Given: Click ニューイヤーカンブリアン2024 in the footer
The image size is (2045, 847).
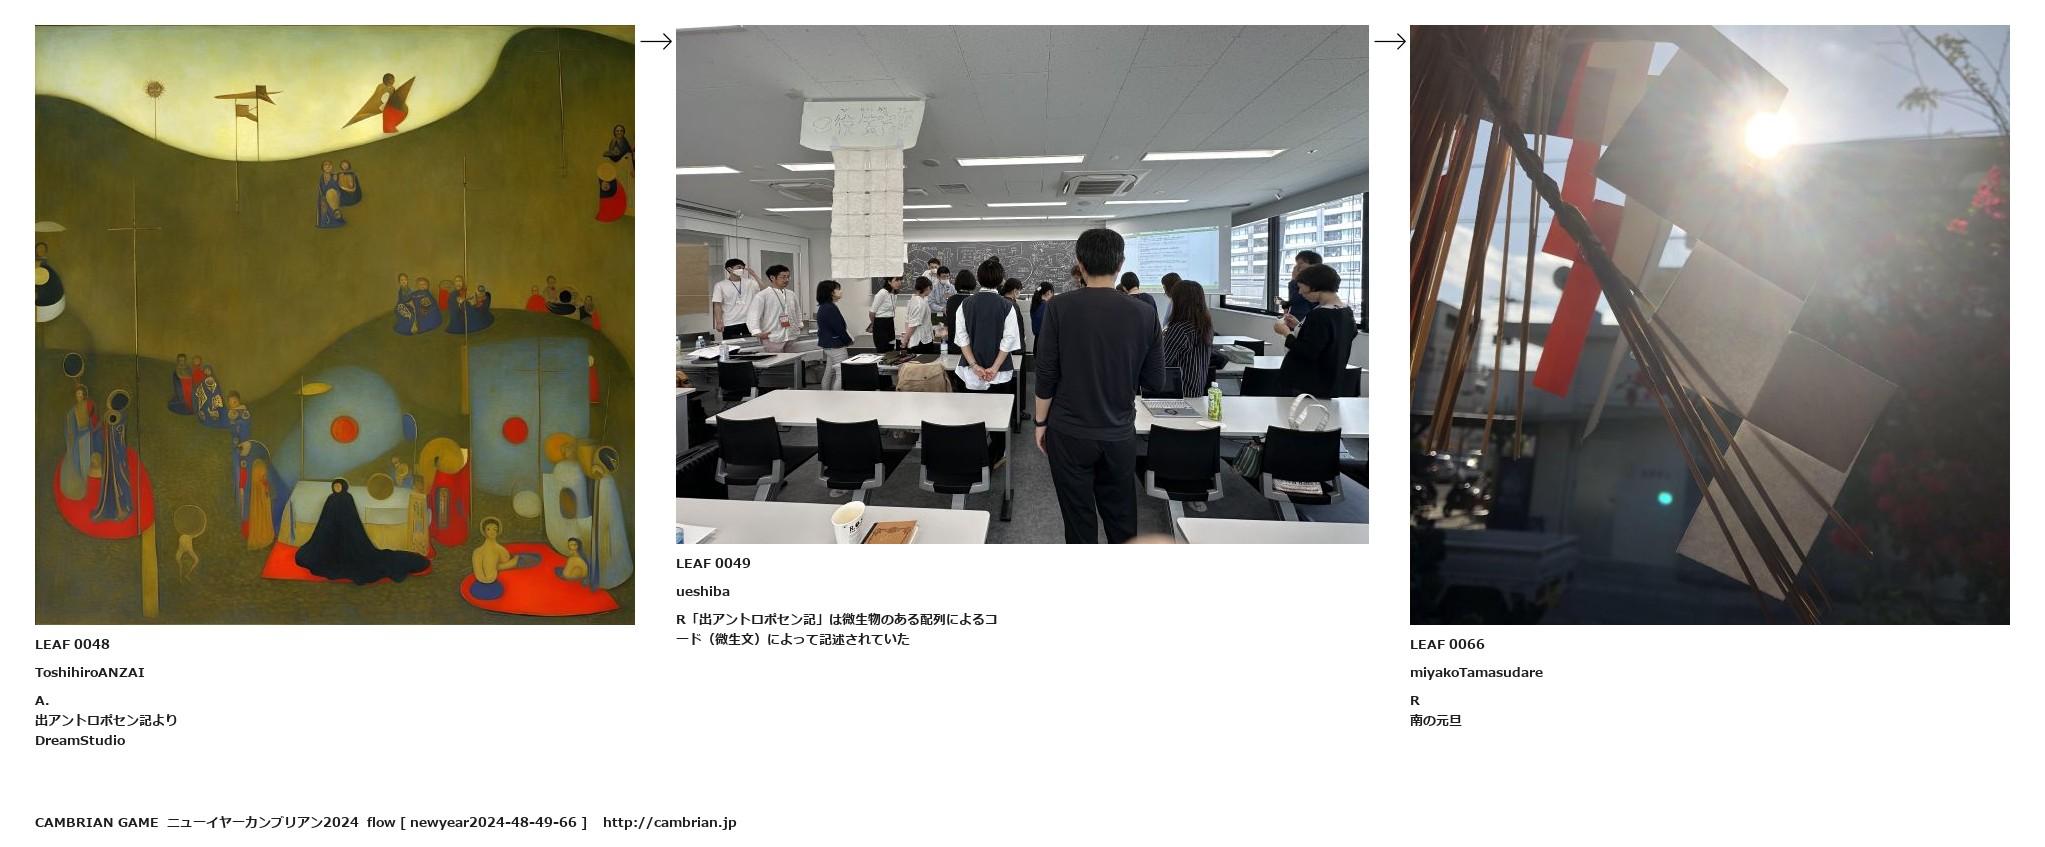Looking at the screenshot, I should click(x=262, y=822).
